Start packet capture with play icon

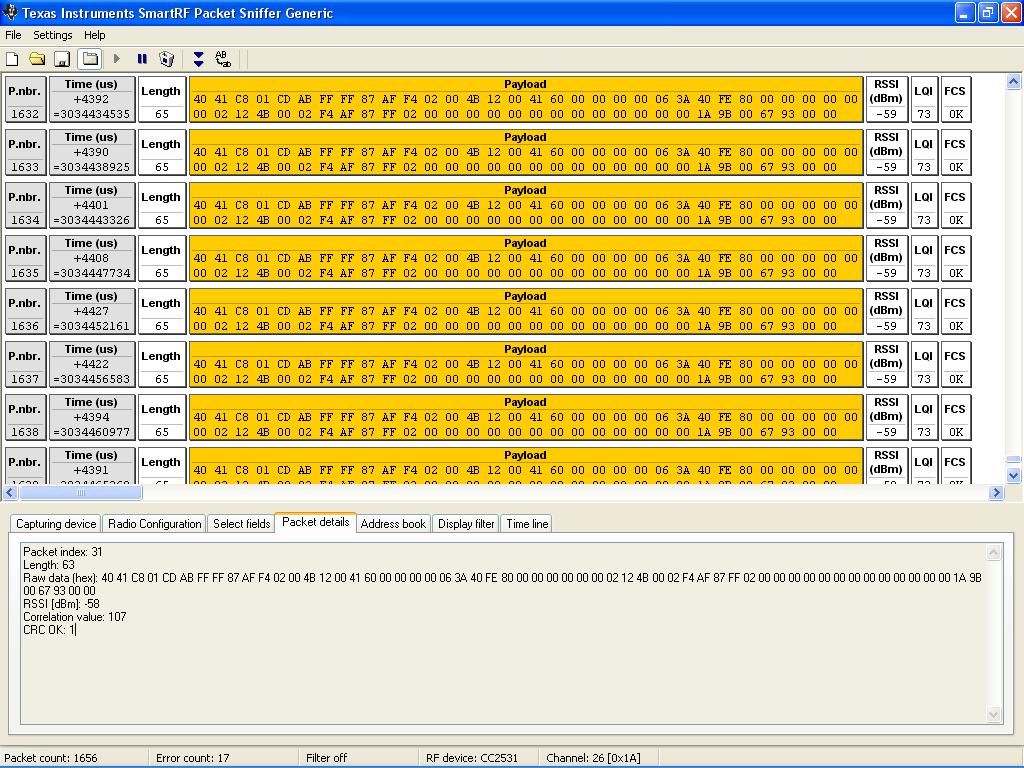click(x=117, y=59)
